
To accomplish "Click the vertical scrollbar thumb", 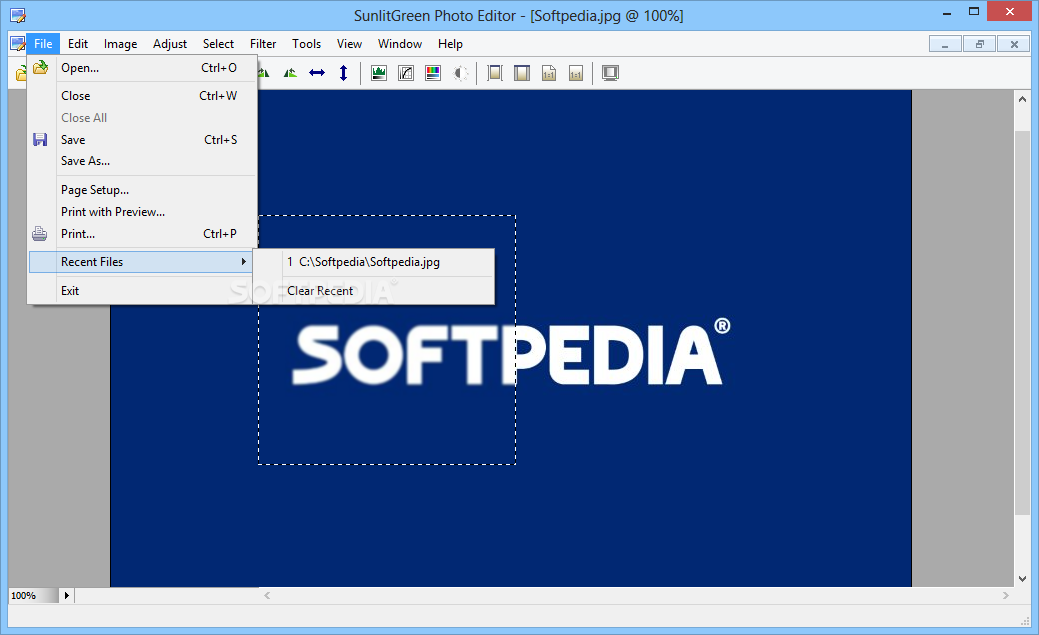I will [x=1022, y=323].
